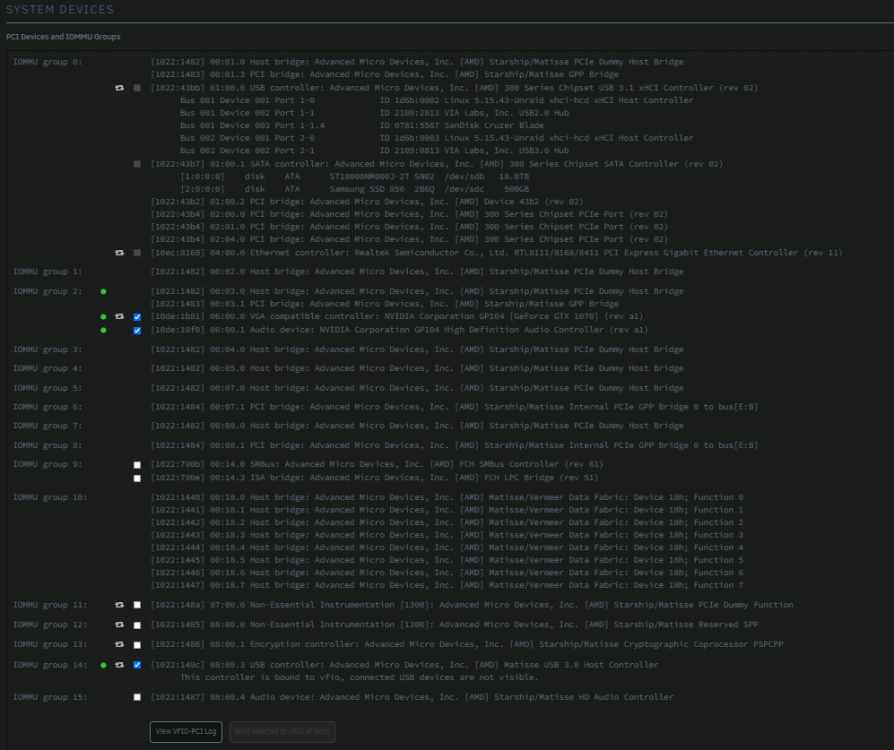Click the 'IOMMU group 2:' label
The height and width of the screenshot is (750, 894).
[x=48, y=291]
